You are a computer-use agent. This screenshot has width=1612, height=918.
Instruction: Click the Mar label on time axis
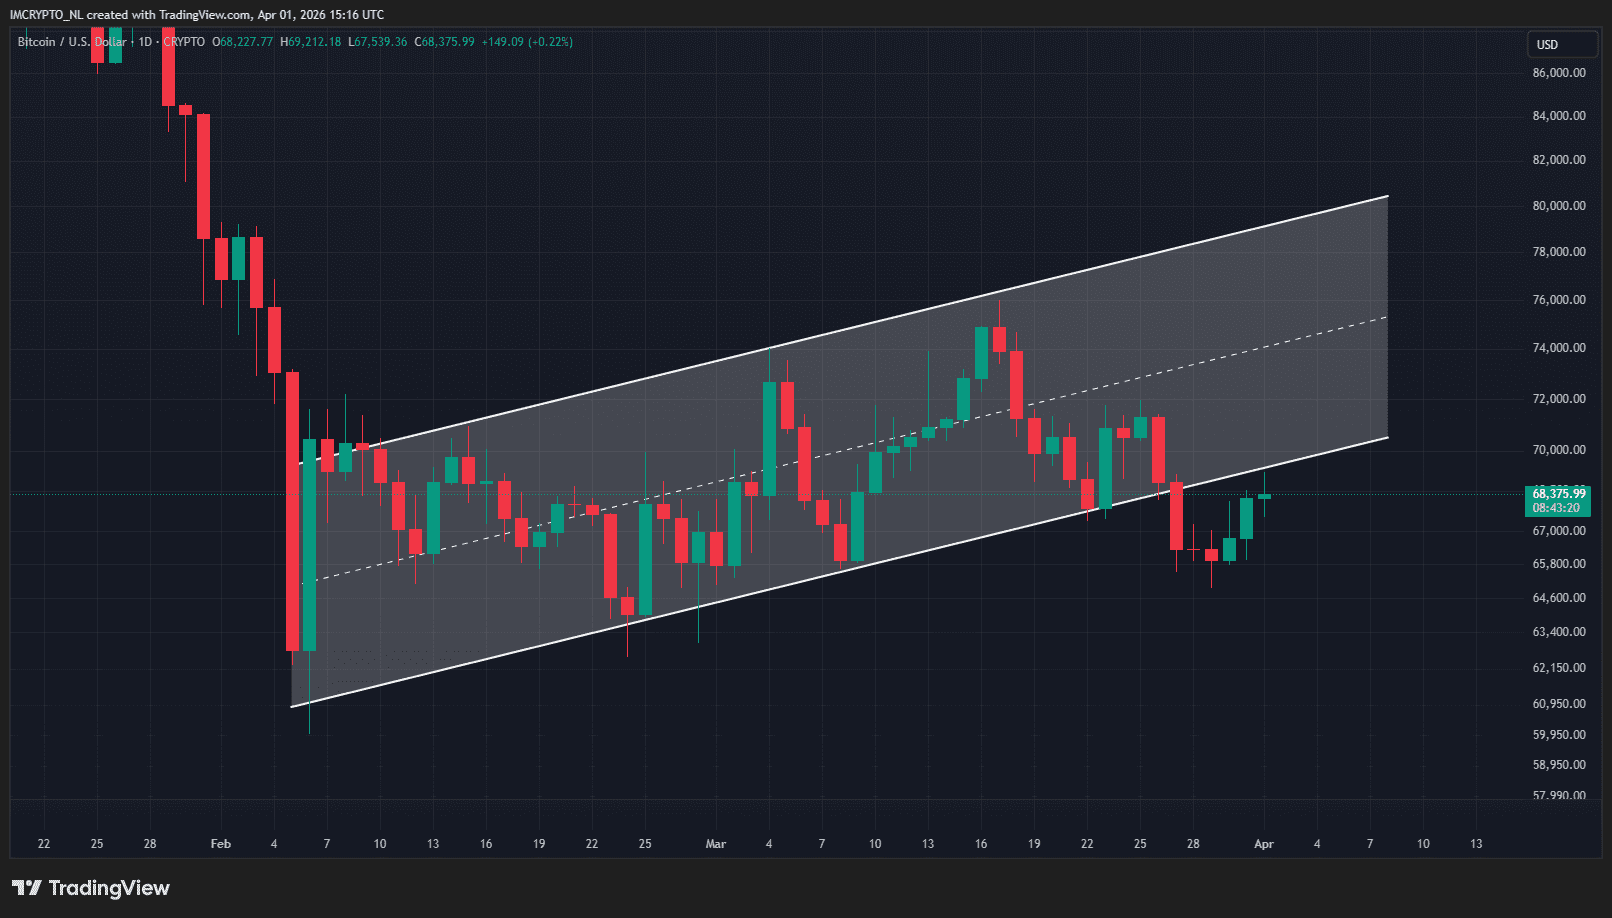pyautogui.click(x=716, y=844)
